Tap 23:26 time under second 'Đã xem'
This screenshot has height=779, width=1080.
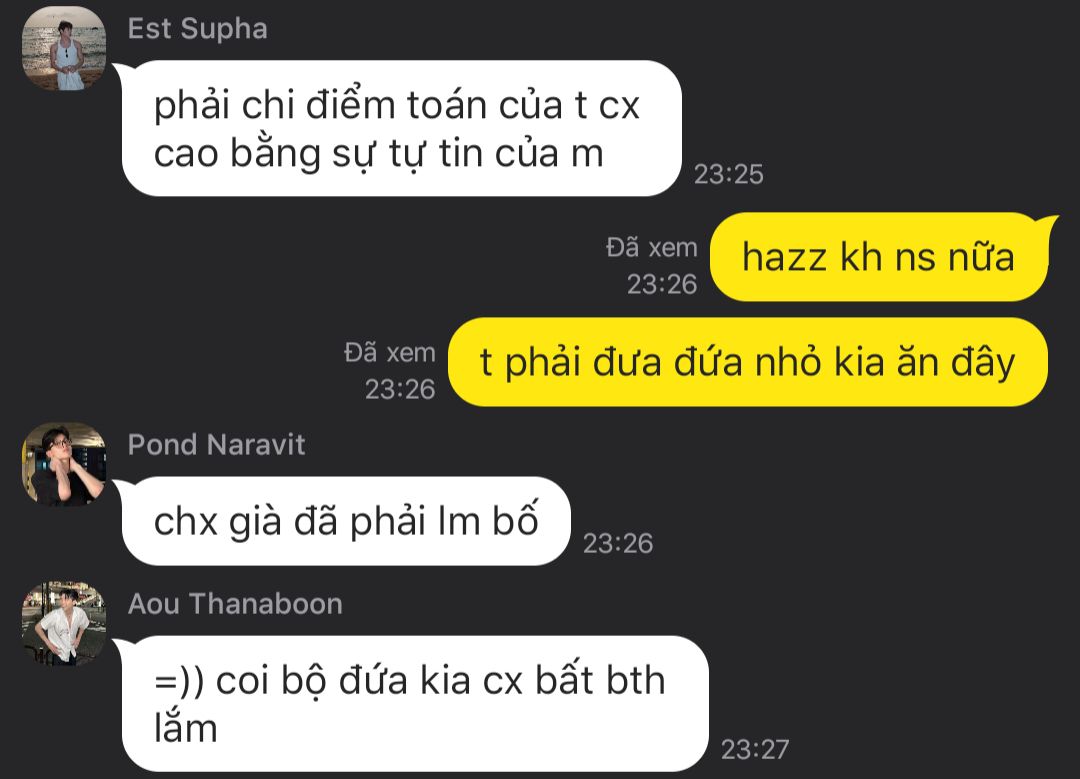tap(400, 390)
